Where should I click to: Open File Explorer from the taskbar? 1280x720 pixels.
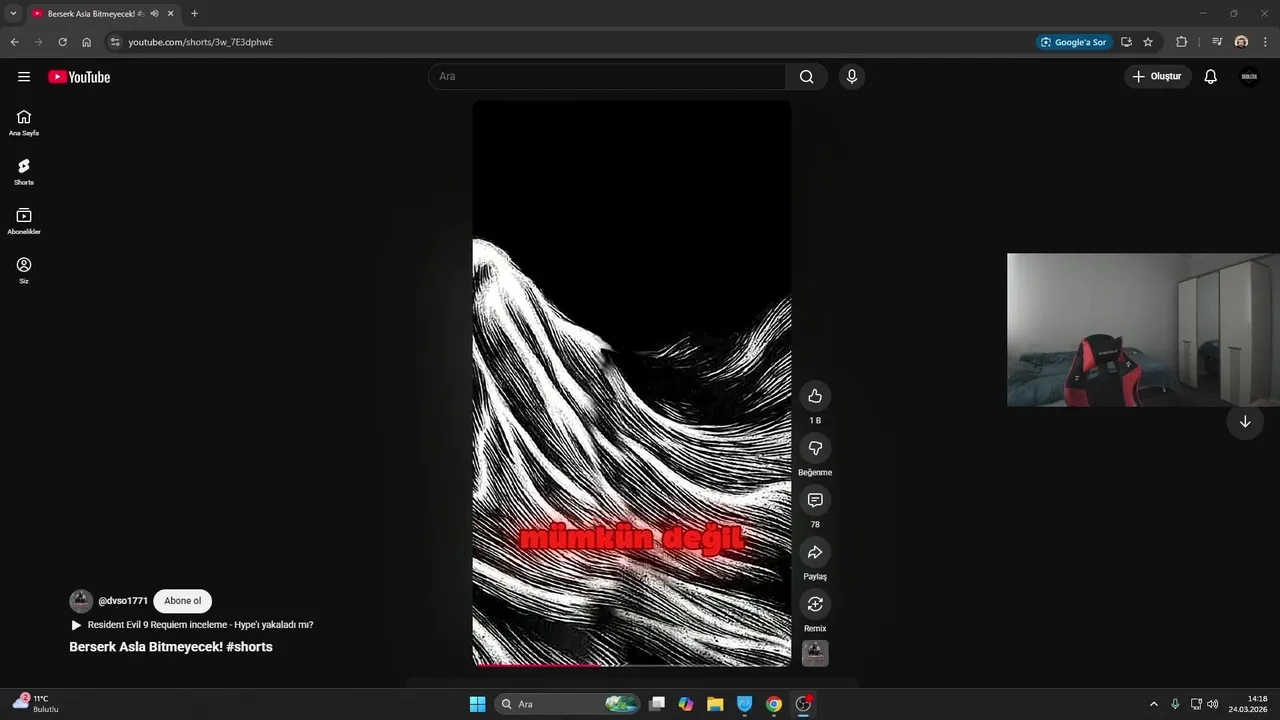click(x=715, y=704)
